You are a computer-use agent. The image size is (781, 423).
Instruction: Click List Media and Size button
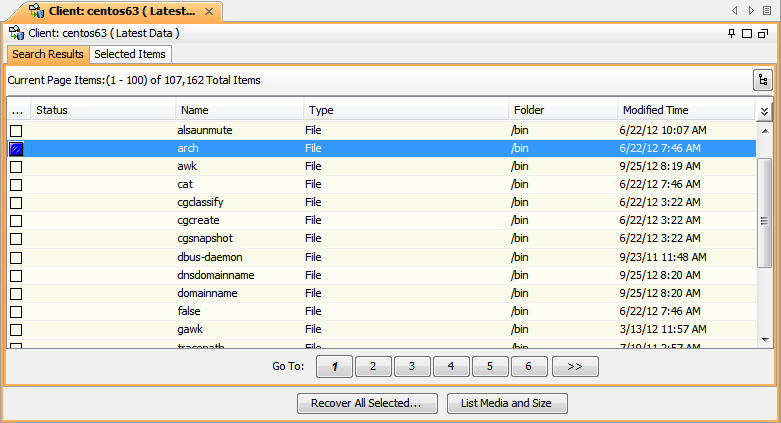point(507,404)
